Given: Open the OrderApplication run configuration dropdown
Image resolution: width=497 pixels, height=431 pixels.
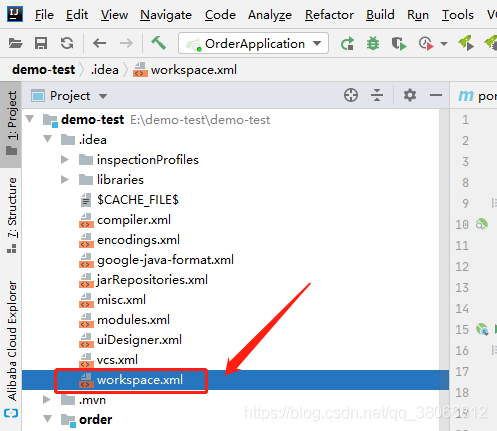Looking at the screenshot, I should (x=253, y=43).
